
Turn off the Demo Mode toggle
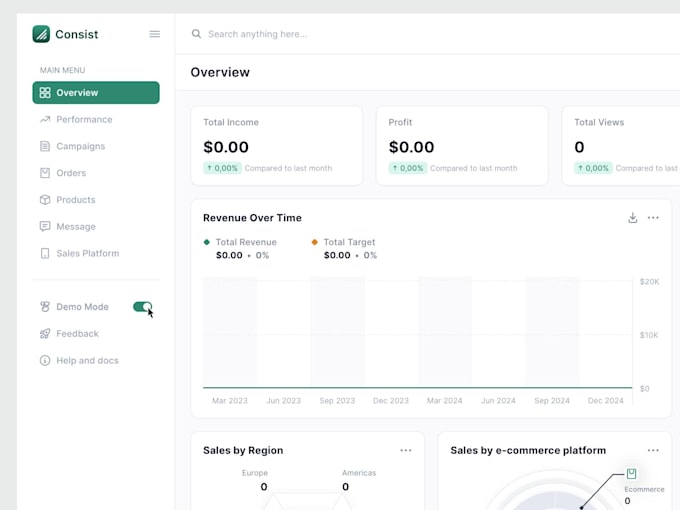click(143, 307)
